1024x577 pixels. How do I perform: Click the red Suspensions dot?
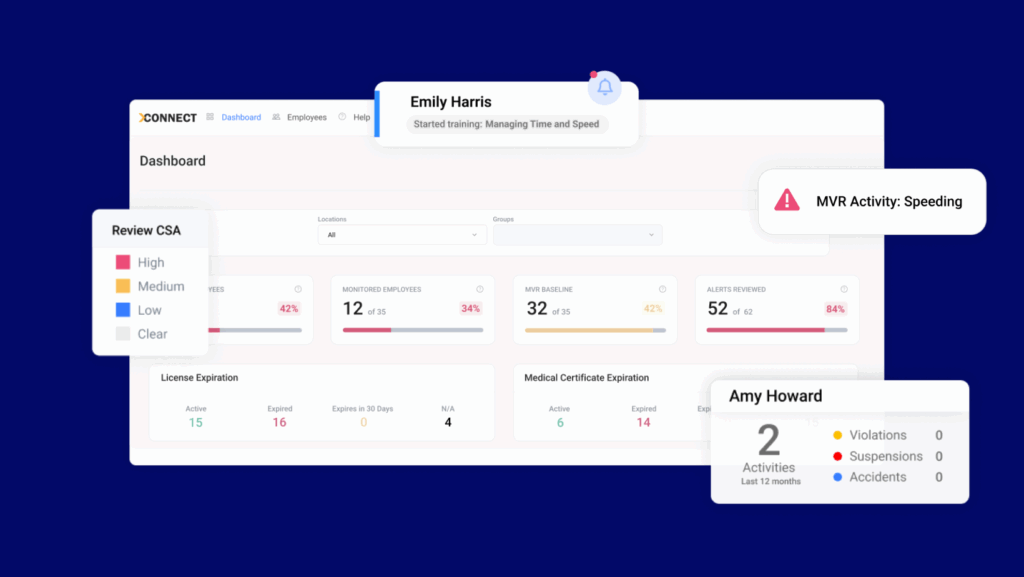point(838,456)
